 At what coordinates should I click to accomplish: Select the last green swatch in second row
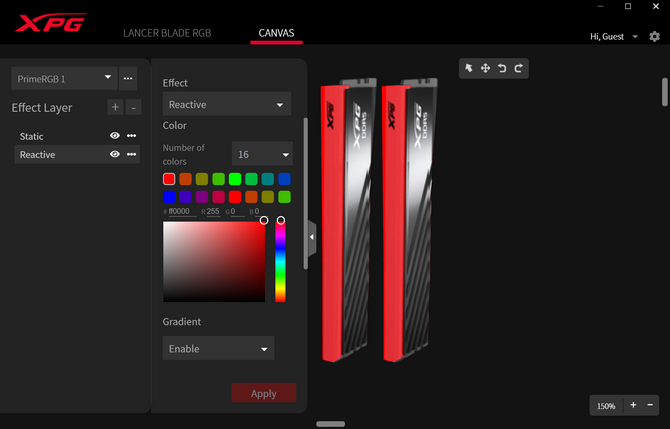[284, 197]
